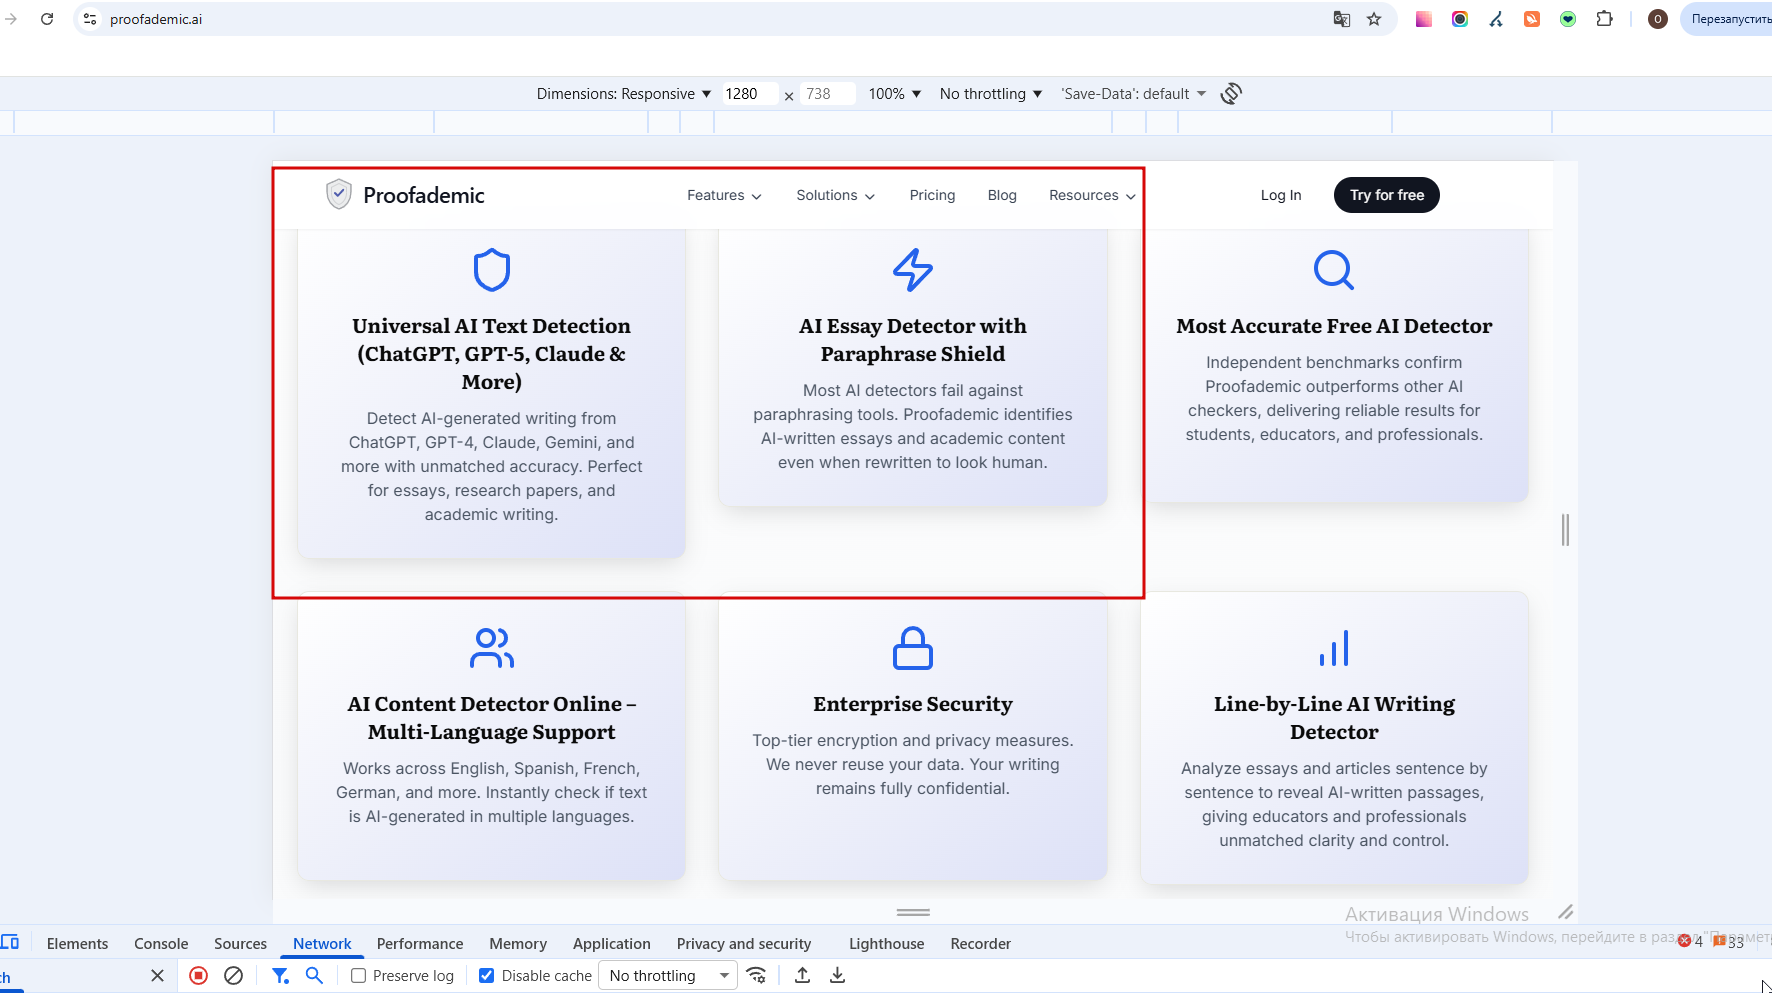
Task: Click the 'Enterprise Security' card heading
Action: [x=913, y=704]
